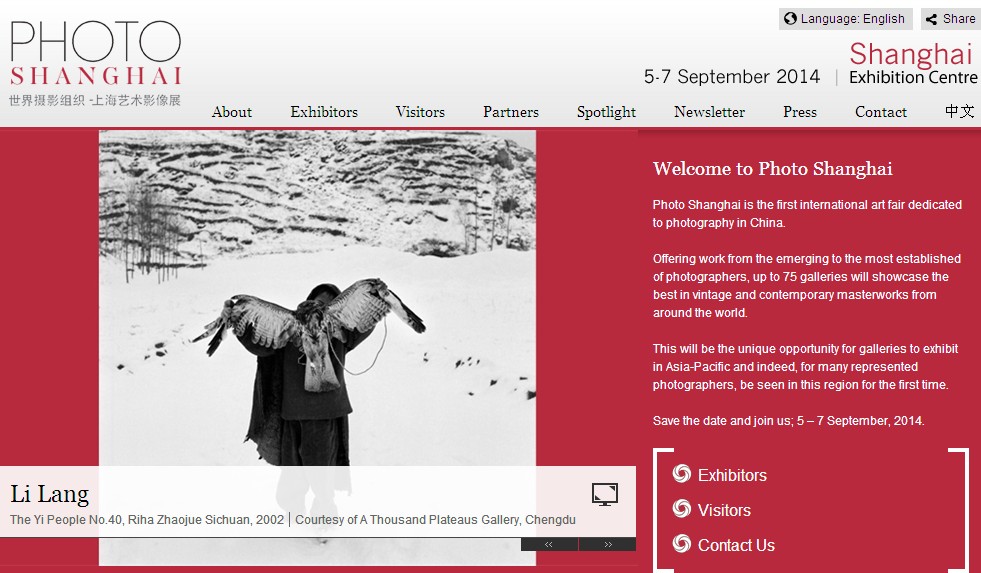Click Contact Us link in sidebar box
981x573 pixels.
pyautogui.click(x=736, y=545)
